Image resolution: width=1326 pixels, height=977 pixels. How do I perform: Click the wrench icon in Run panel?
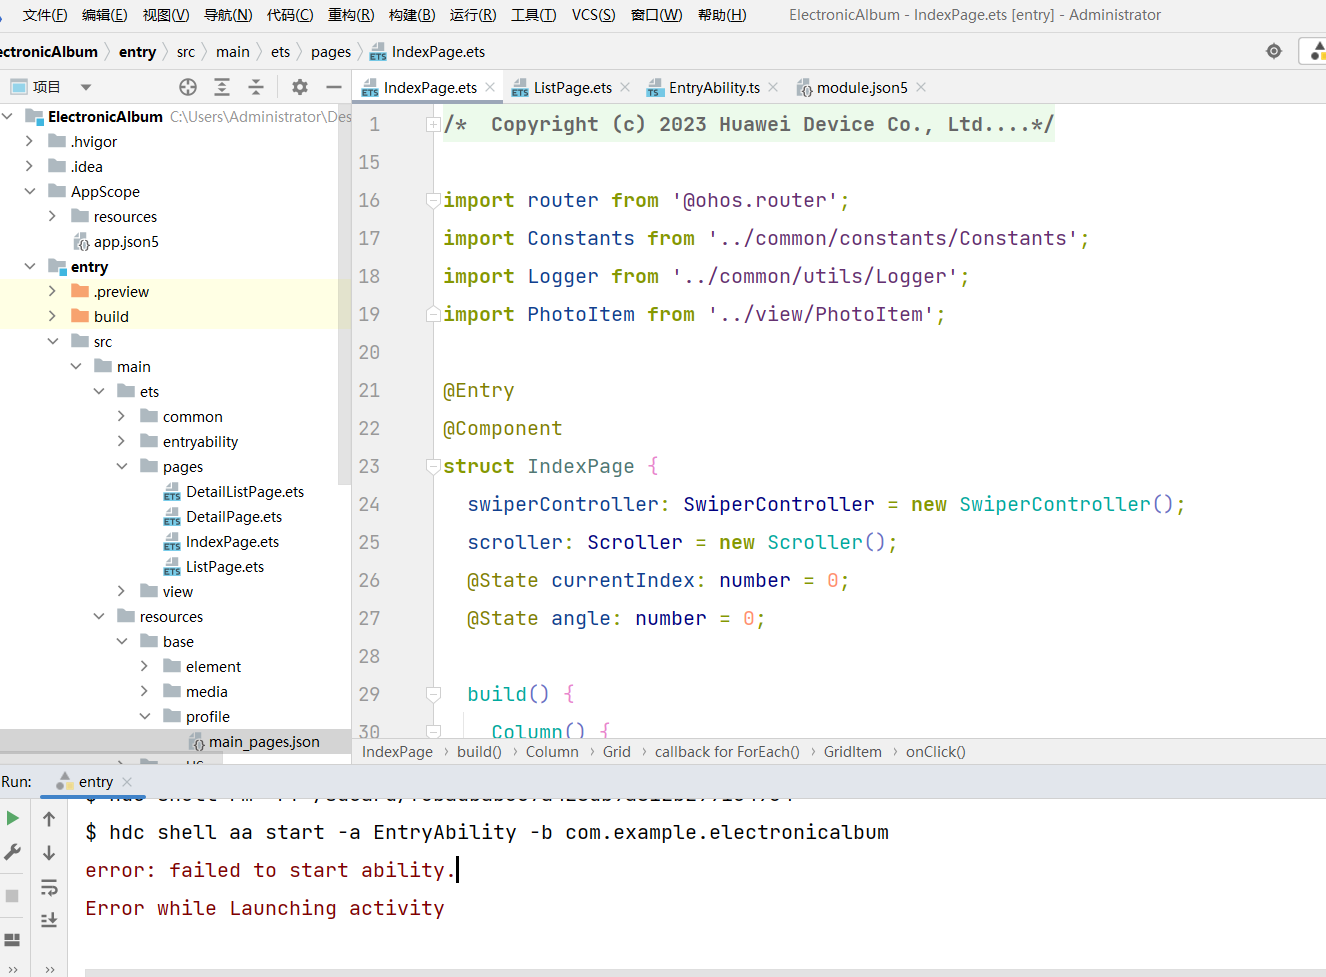click(x=12, y=852)
